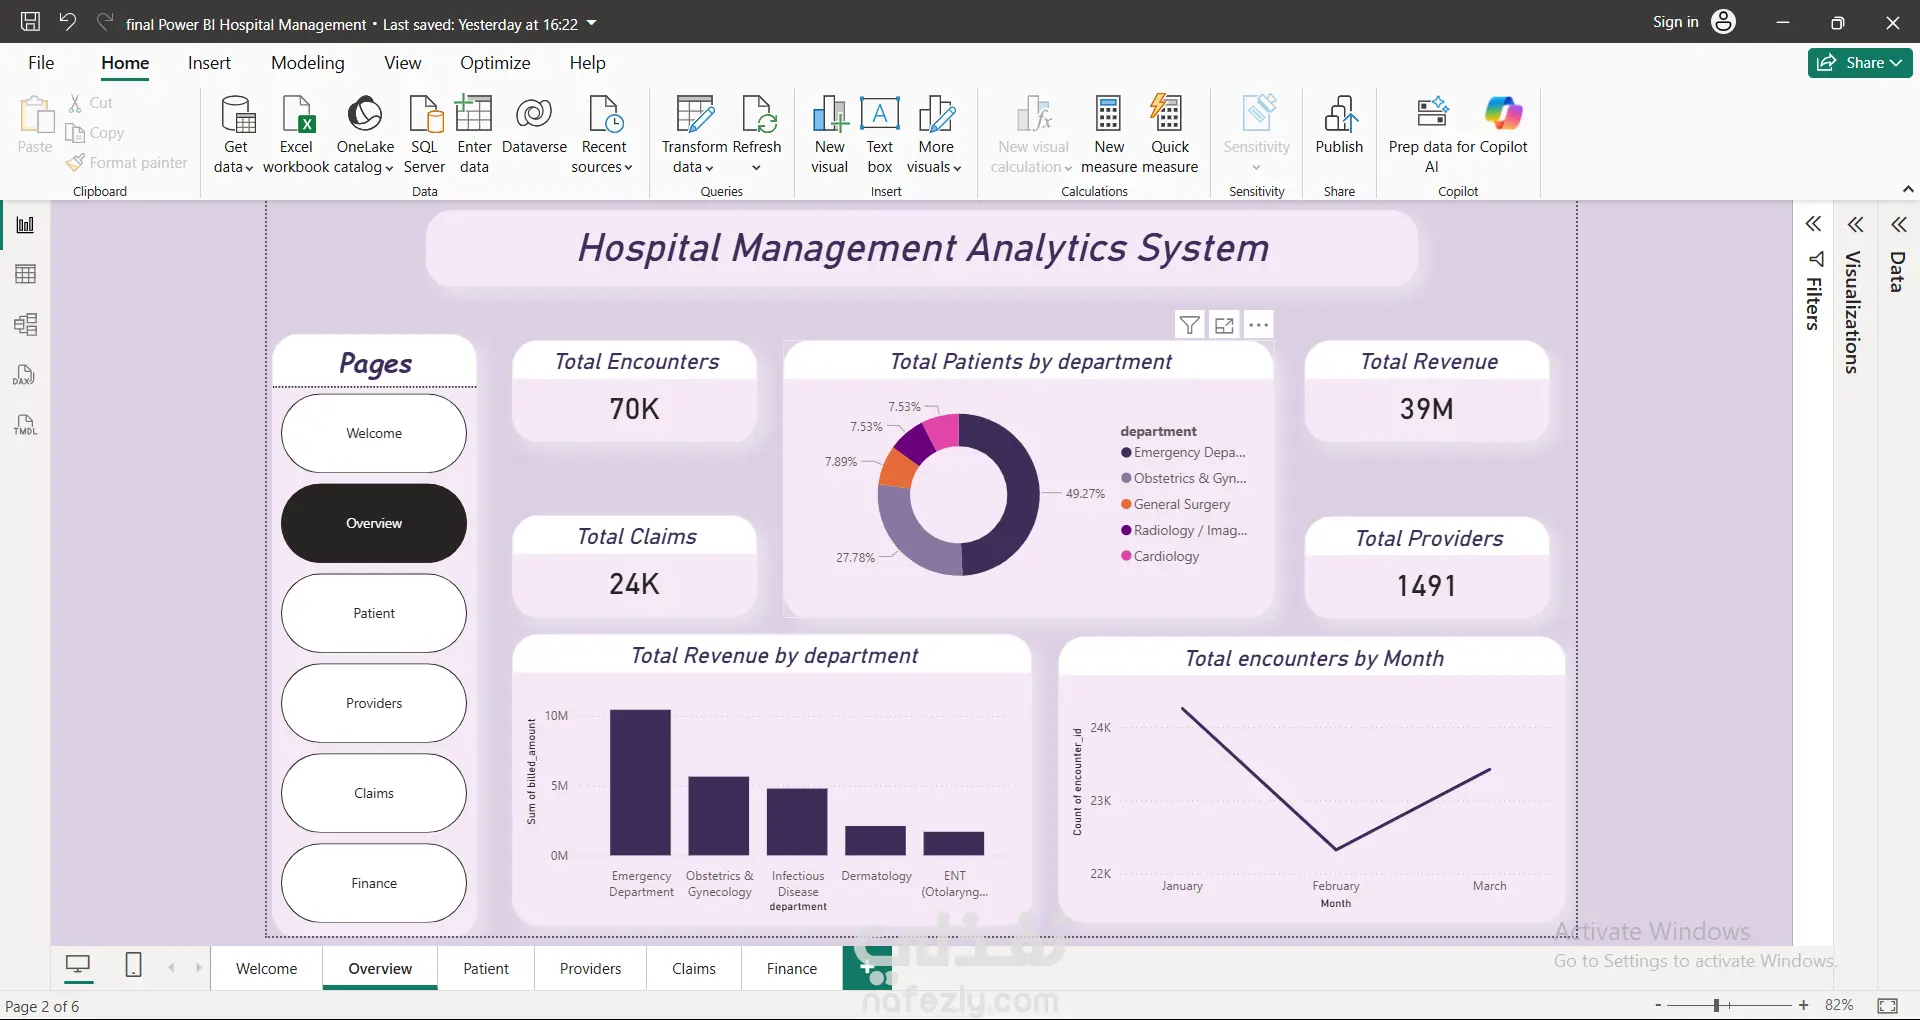Open DAX query view icon
The height and width of the screenshot is (1020, 1920).
[x=25, y=375]
